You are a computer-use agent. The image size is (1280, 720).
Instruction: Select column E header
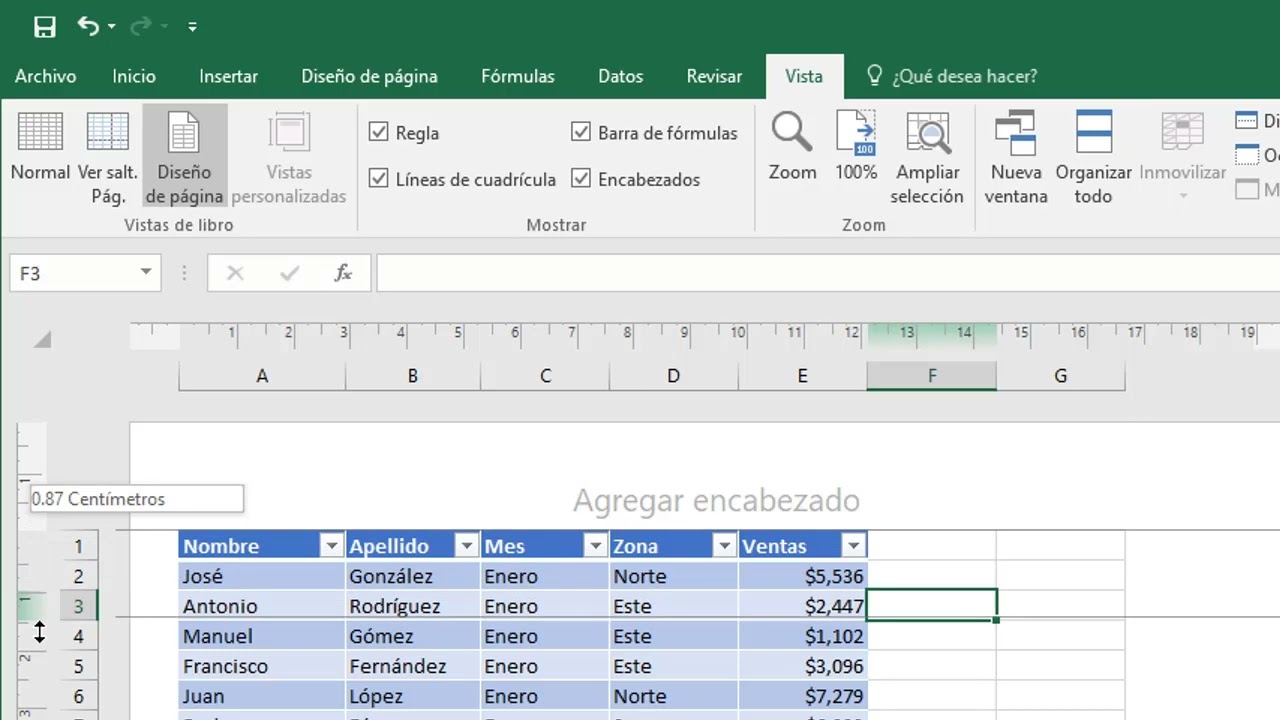pyautogui.click(x=802, y=376)
